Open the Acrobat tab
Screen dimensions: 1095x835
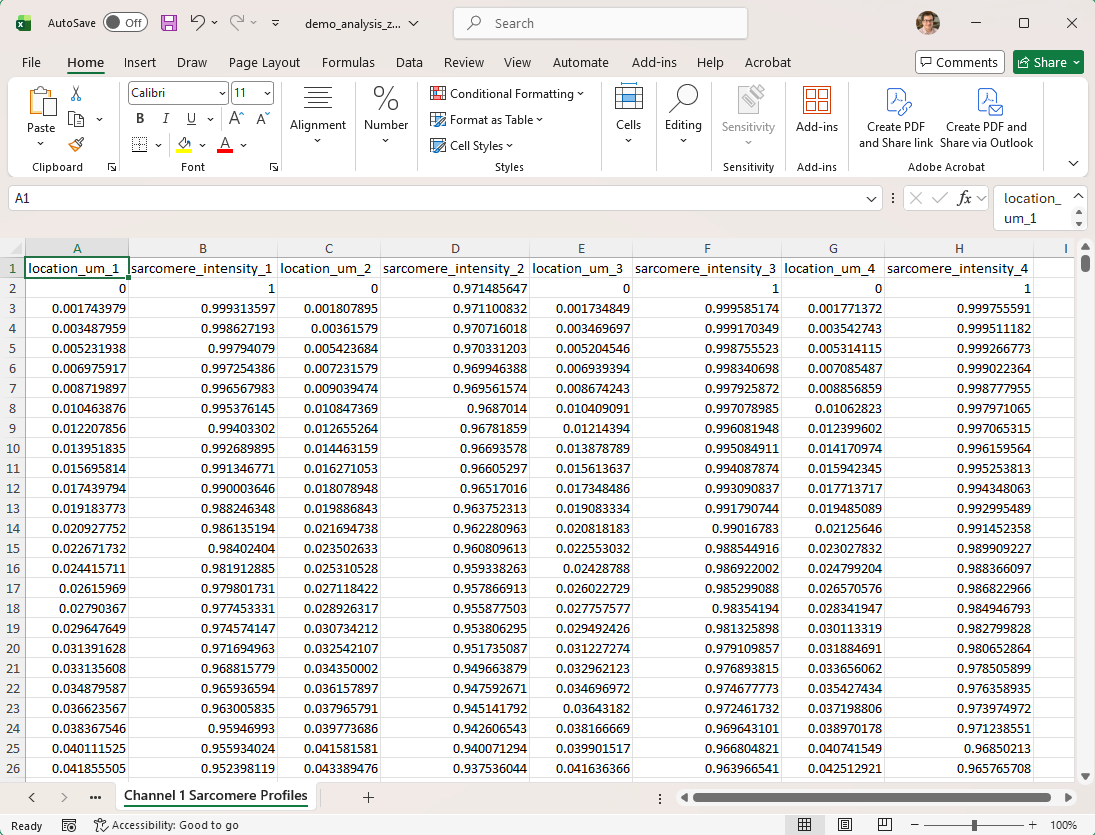point(767,62)
